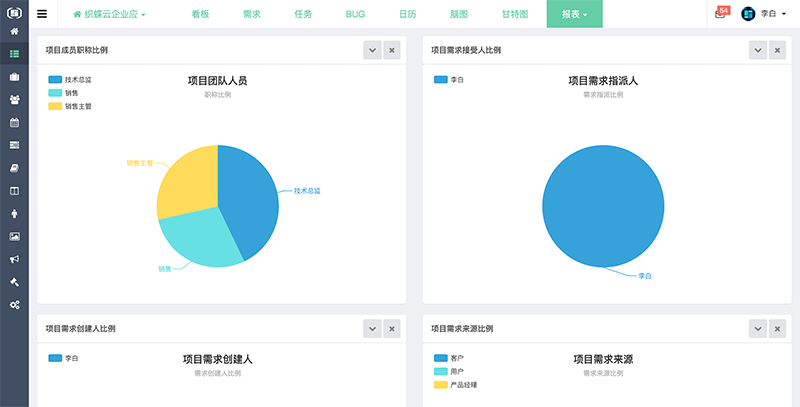Screen dimensions: 800x407
Task: Toggle 李白 legend in 项目需求创建人 chart
Action: pyautogui.click(x=64, y=358)
